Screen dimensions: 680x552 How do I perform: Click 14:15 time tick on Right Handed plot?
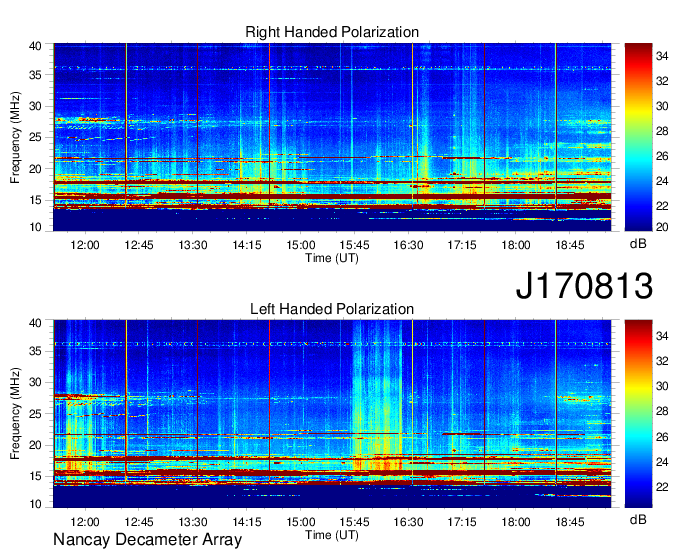(247, 245)
